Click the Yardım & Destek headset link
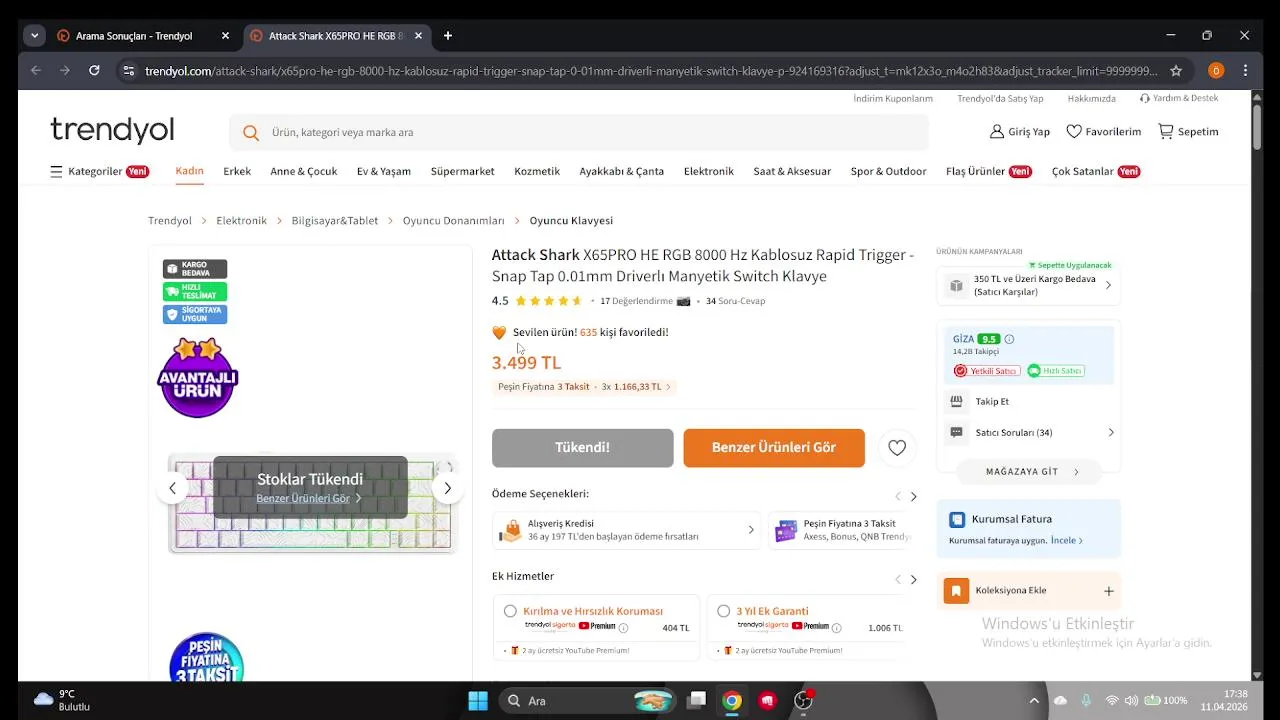The height and width of the screenshot is (720, 1280). [x=1179, y=98]
